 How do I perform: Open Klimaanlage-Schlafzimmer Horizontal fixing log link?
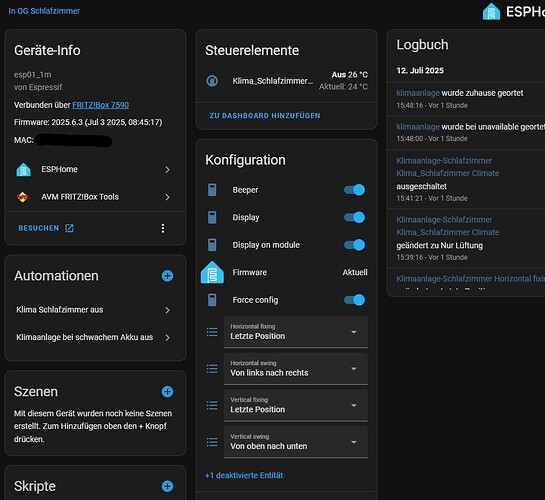pyautogui.click(x=471, y=279)
